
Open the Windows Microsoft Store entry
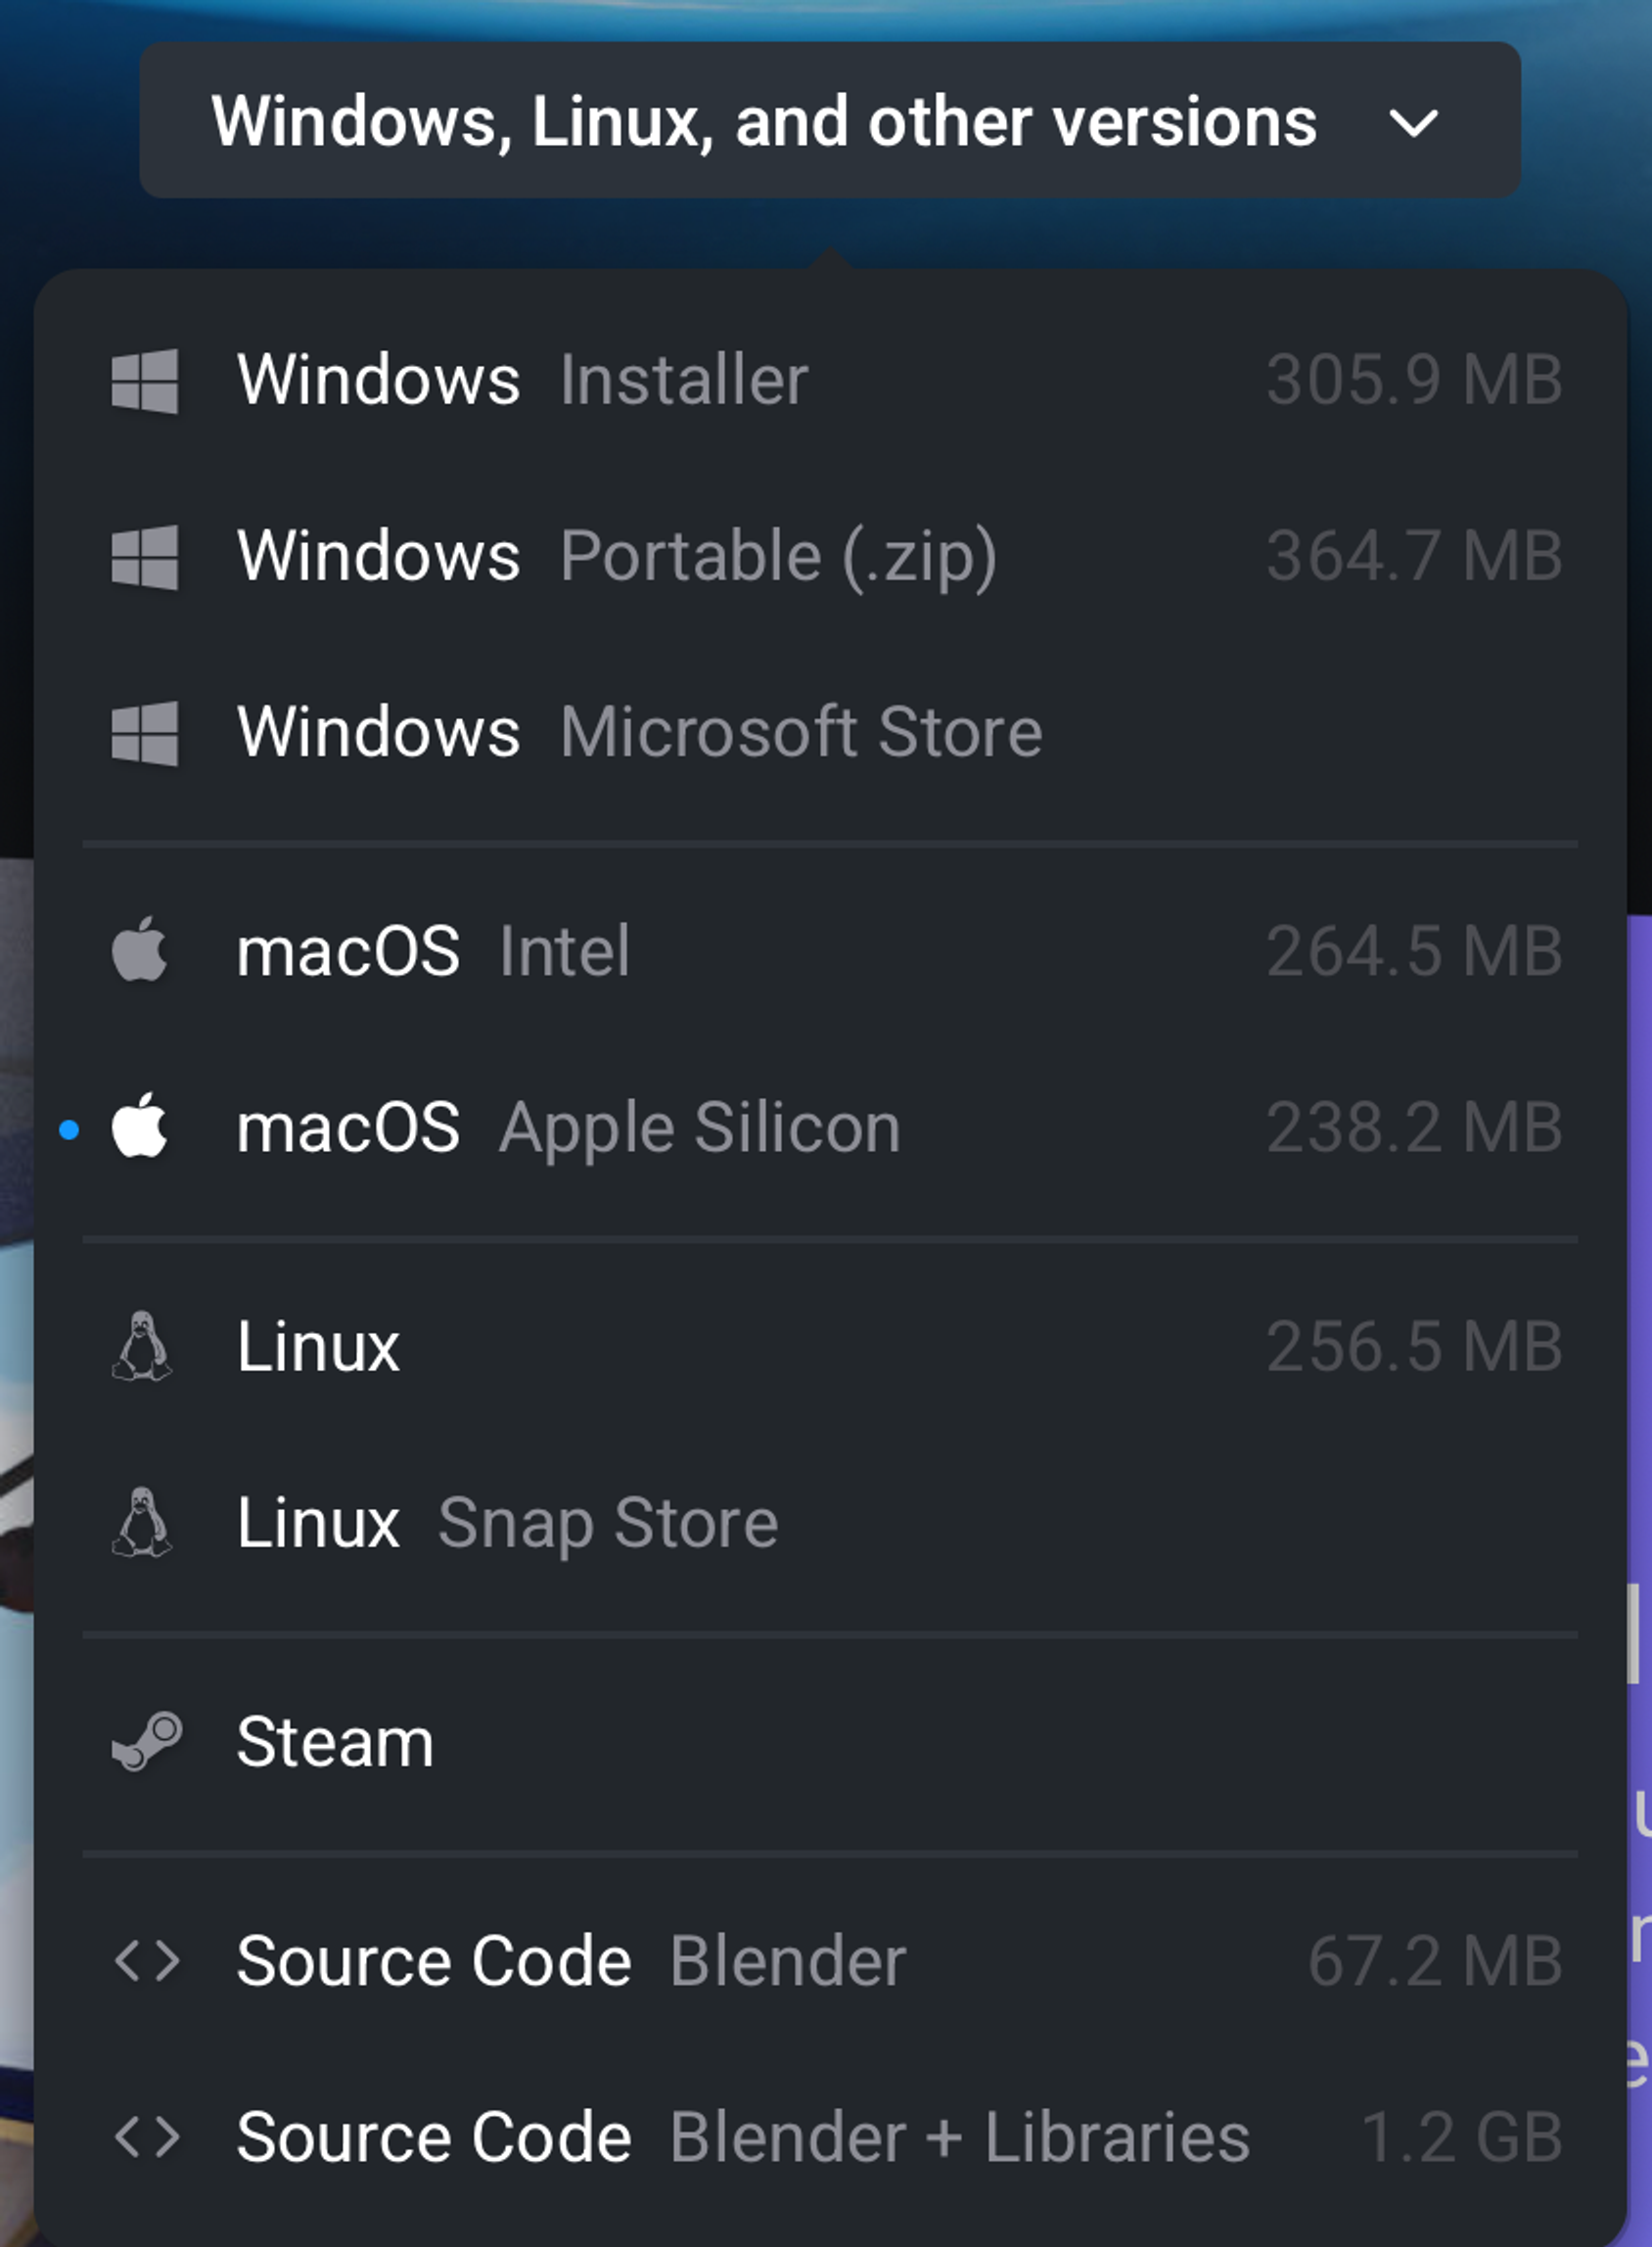[x=830, y=733]
